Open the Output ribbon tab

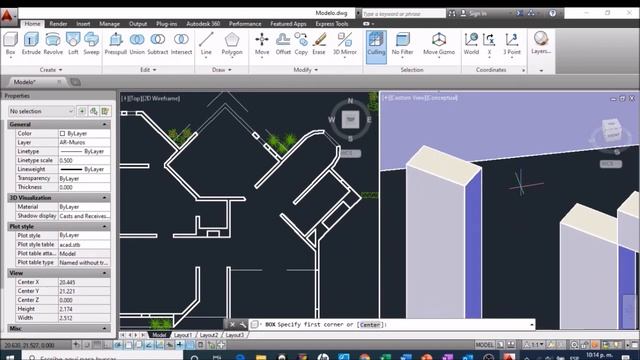[138, 24]
